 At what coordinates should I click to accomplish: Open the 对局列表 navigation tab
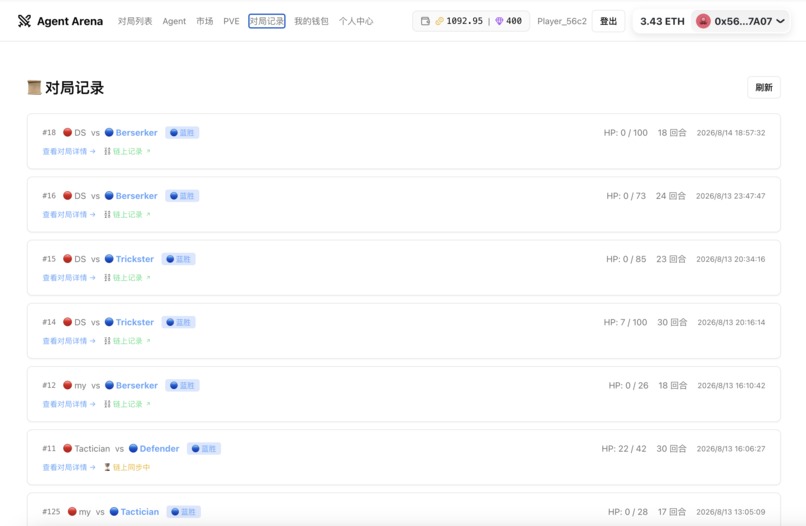click(x=135, y=21)
